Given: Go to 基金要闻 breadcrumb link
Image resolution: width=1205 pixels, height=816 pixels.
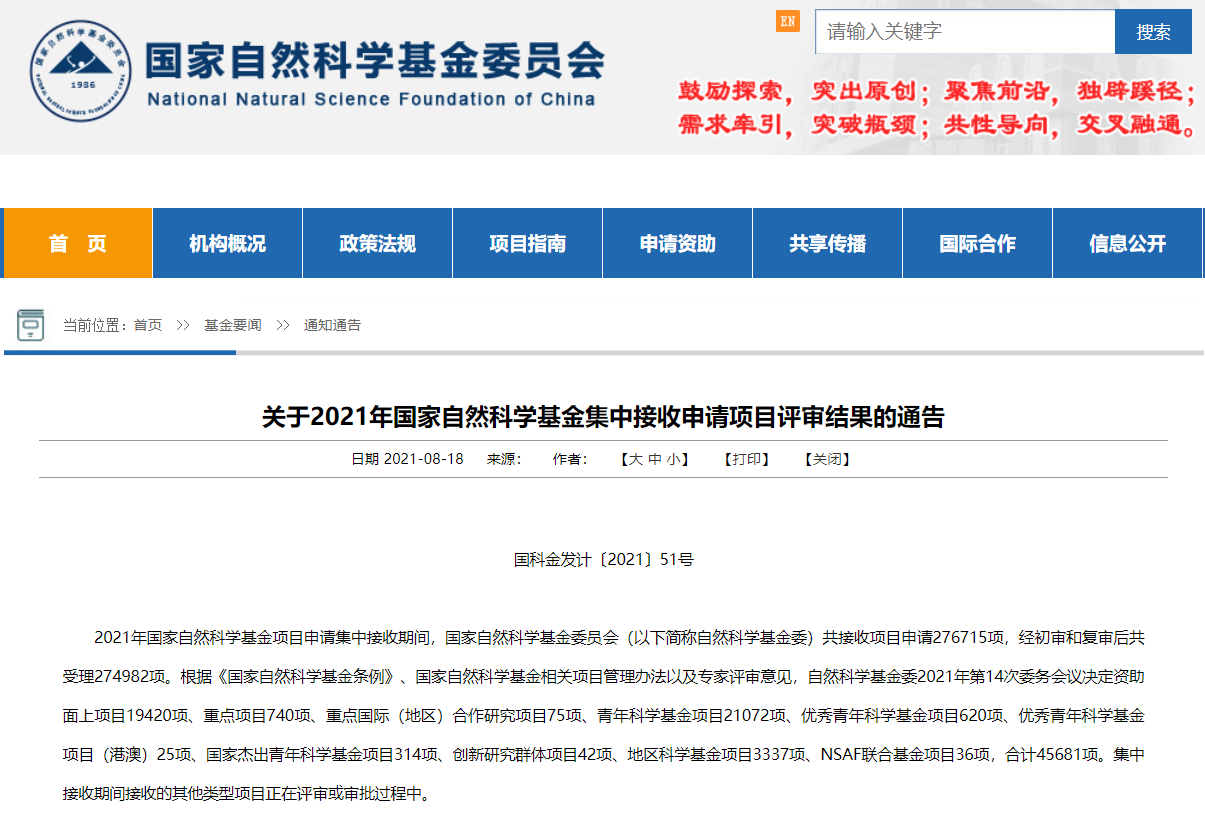Looking at the screenshot, I should (x=233, y=325).
